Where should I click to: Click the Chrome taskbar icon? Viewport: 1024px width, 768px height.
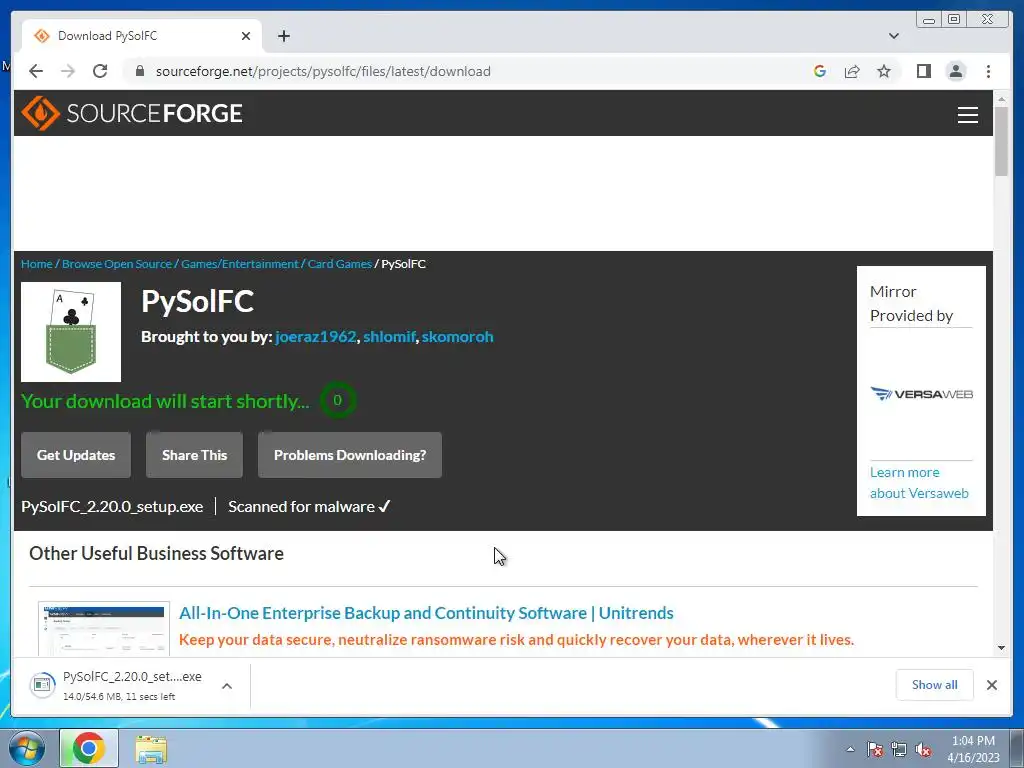[x=89, y=748]
